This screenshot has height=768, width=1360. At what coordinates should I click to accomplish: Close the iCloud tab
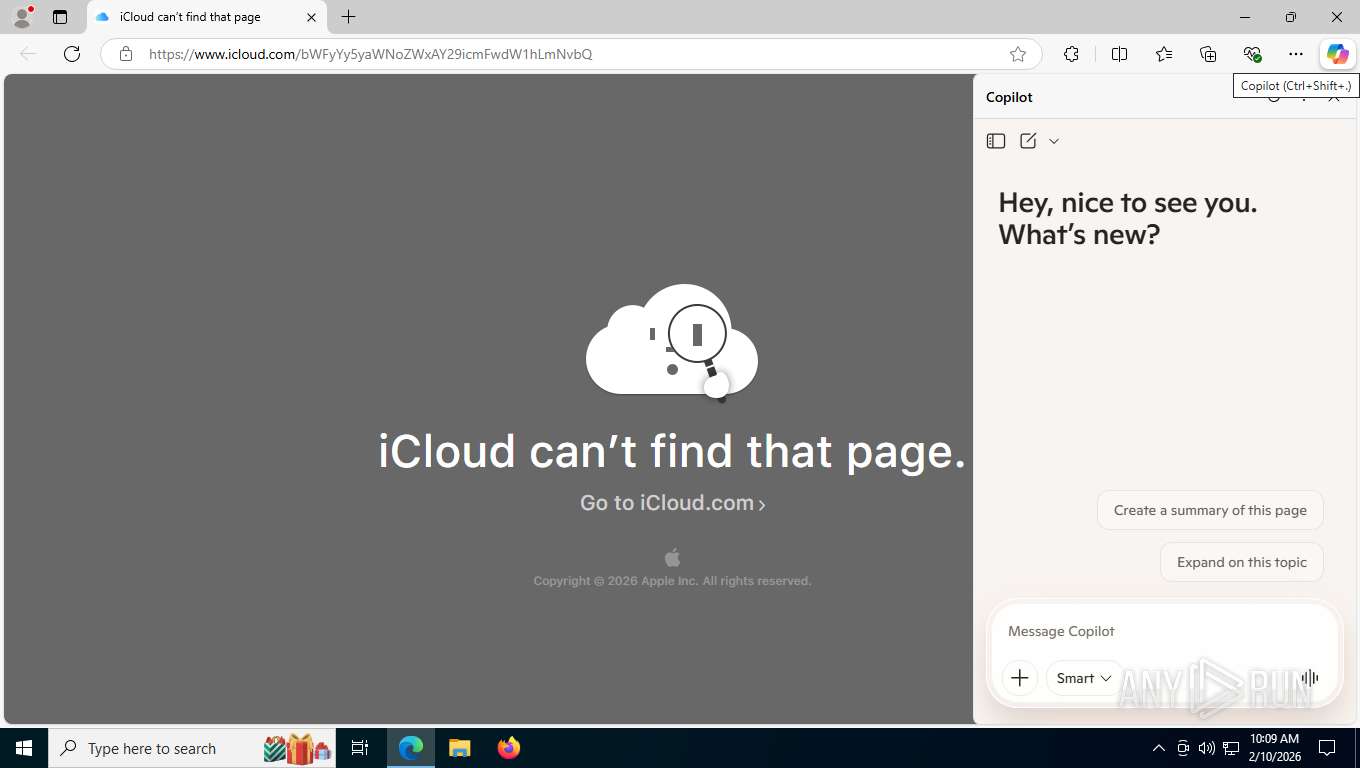tap(311, 17)
